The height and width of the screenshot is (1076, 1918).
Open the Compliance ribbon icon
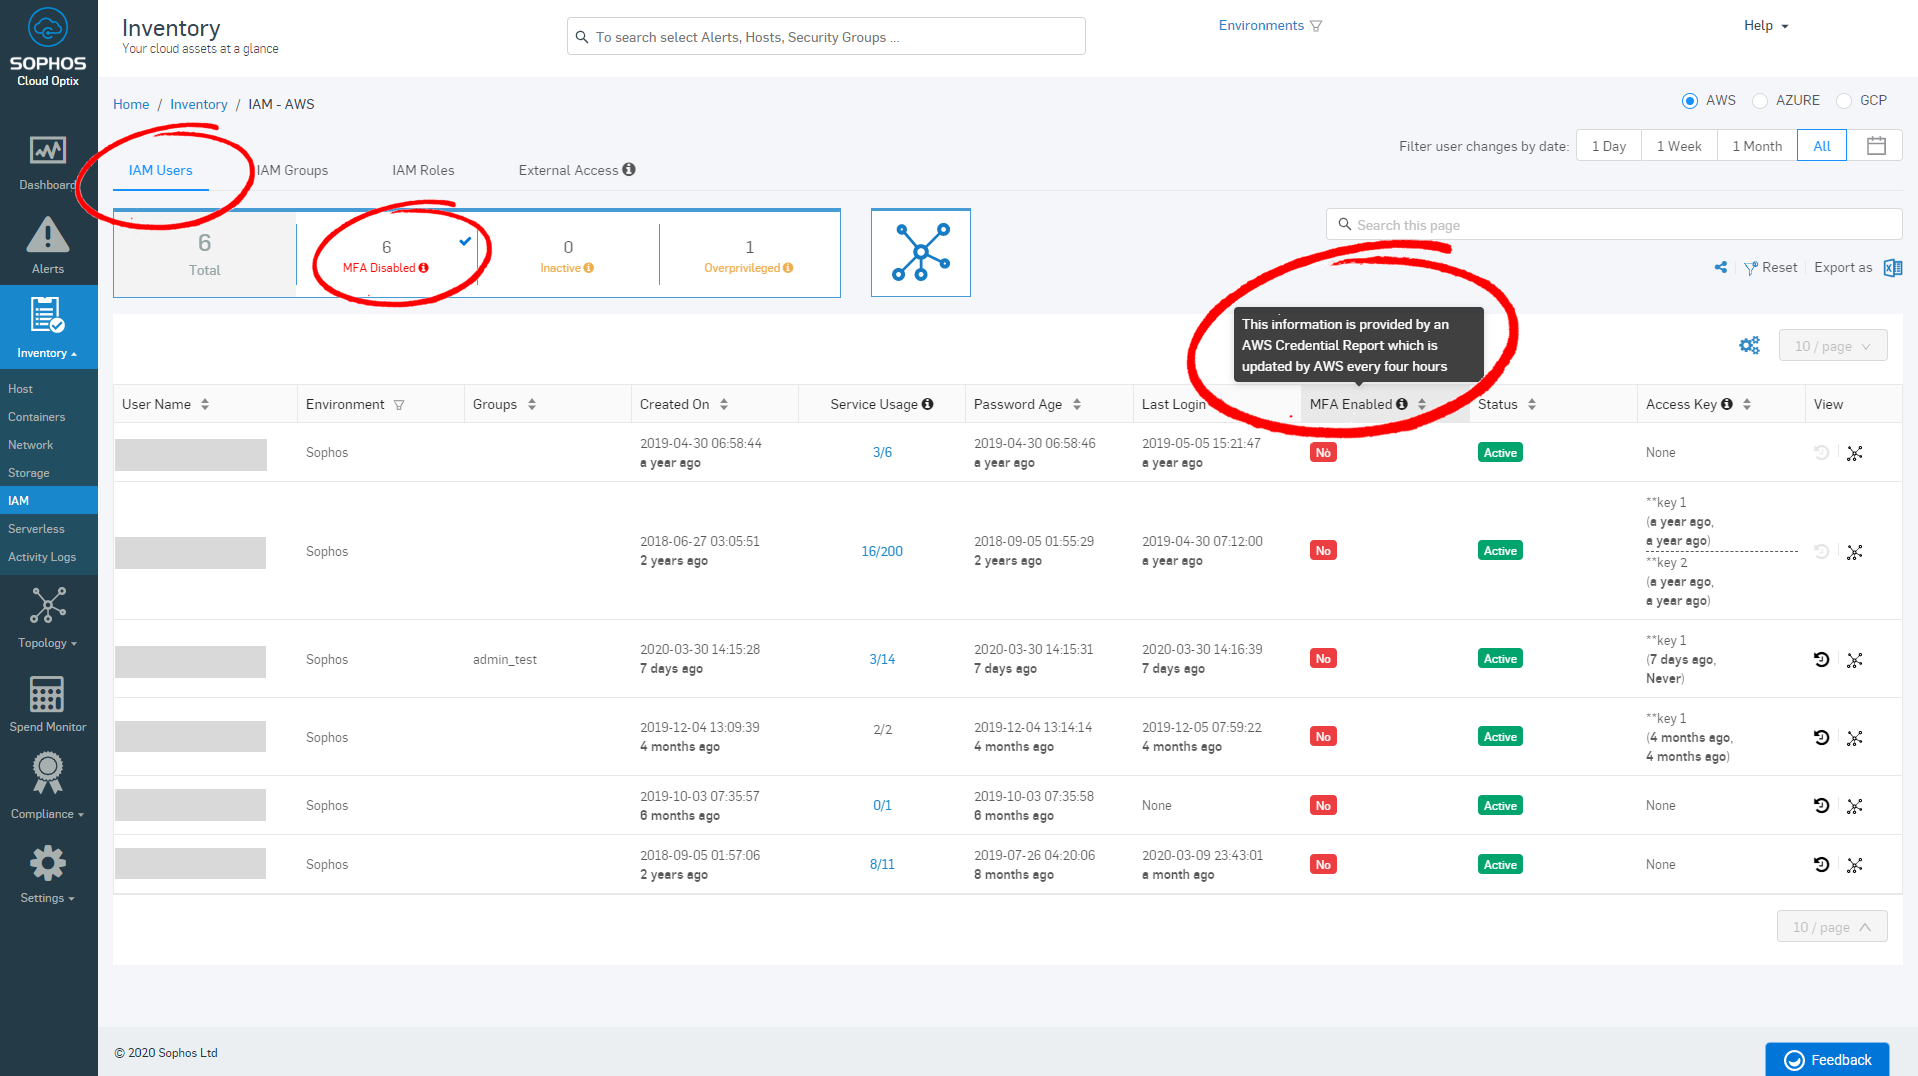(47, 774)
